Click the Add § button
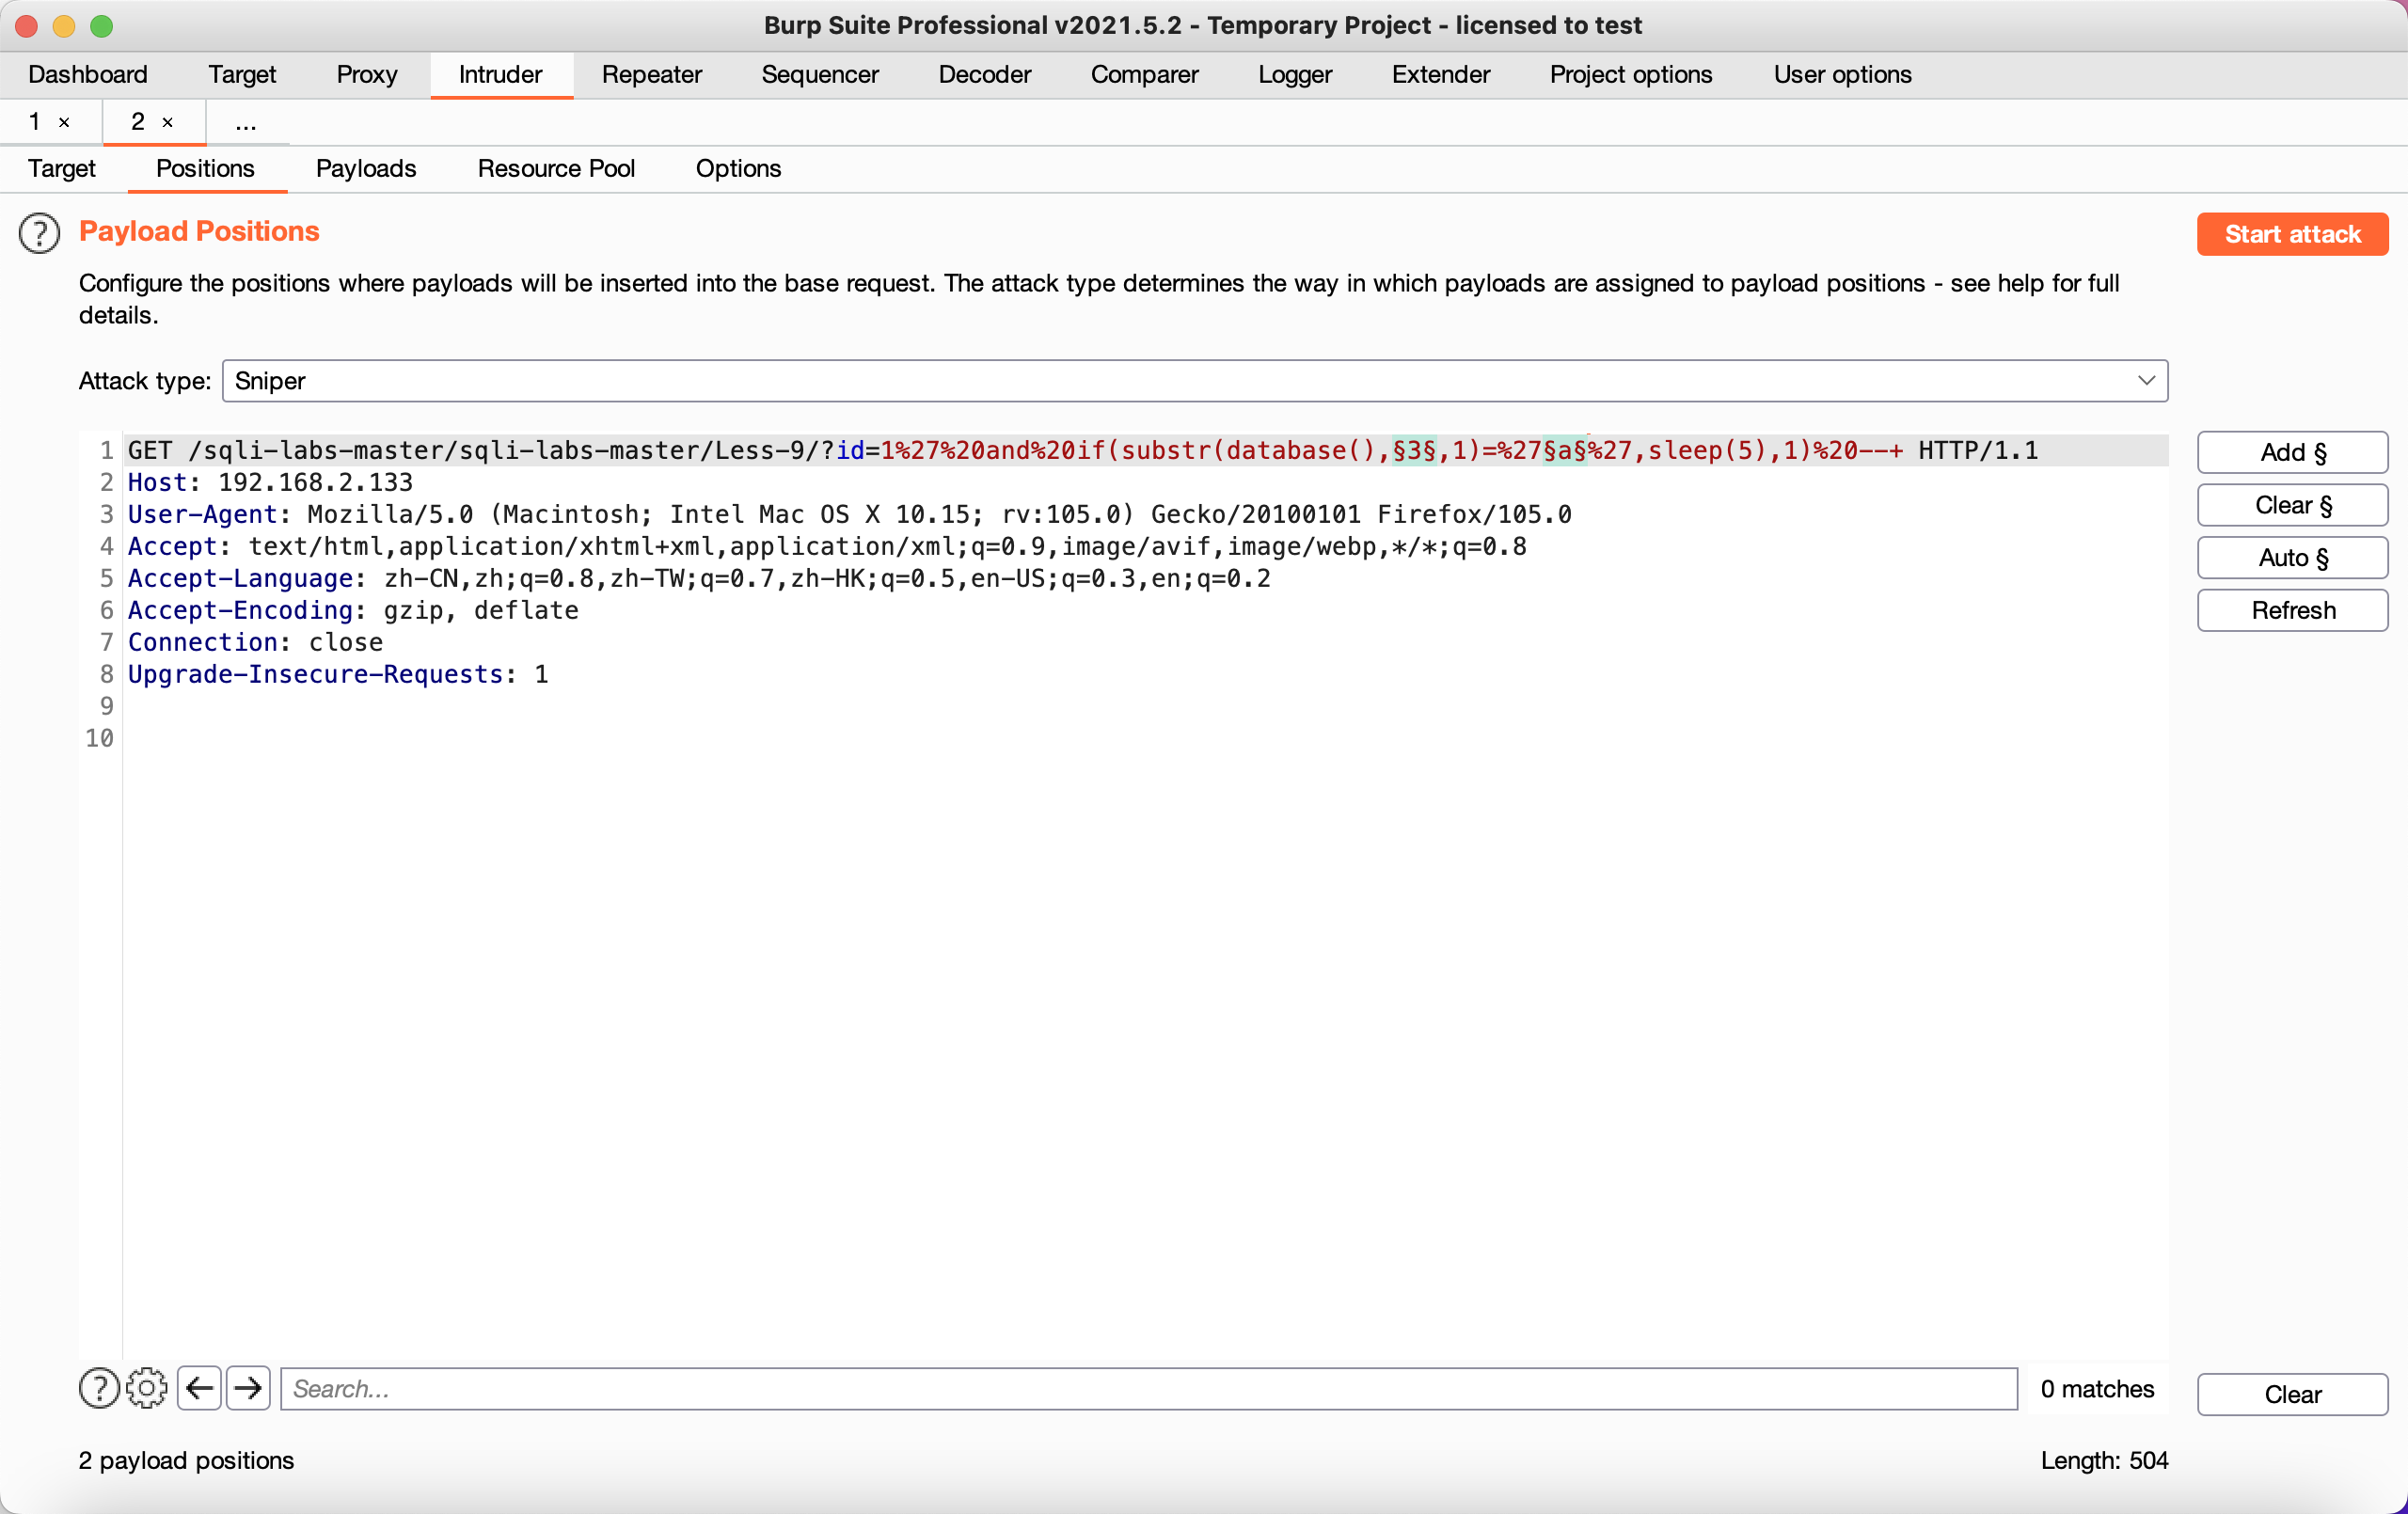 point(2292,452)
